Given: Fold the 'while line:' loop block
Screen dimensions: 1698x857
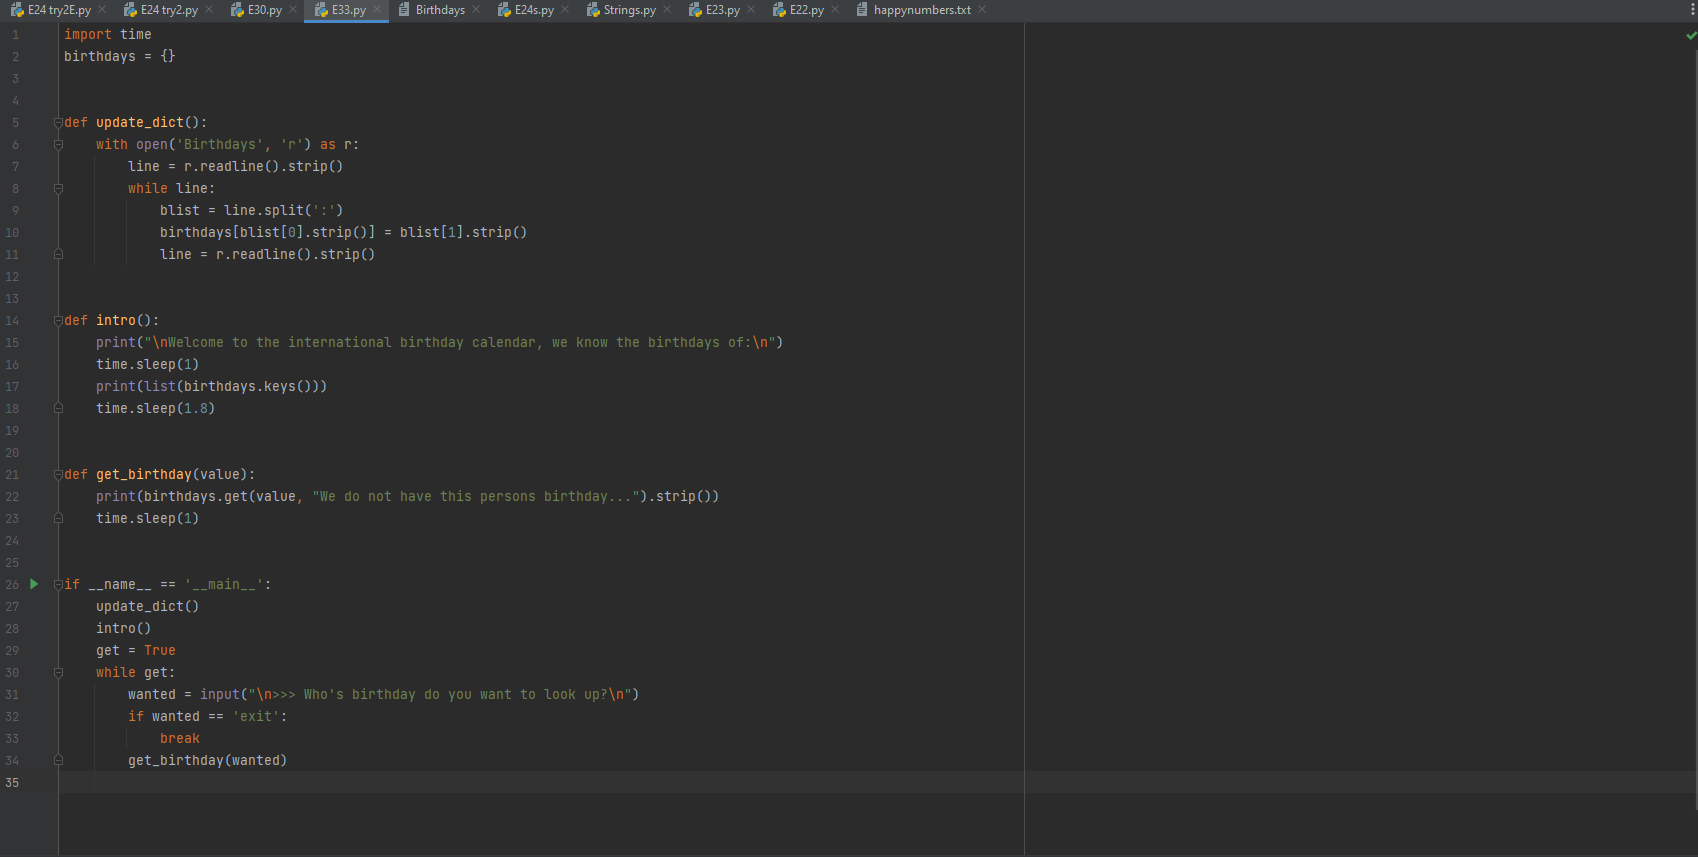Looking at the screenshot, I should click(58, 189).
